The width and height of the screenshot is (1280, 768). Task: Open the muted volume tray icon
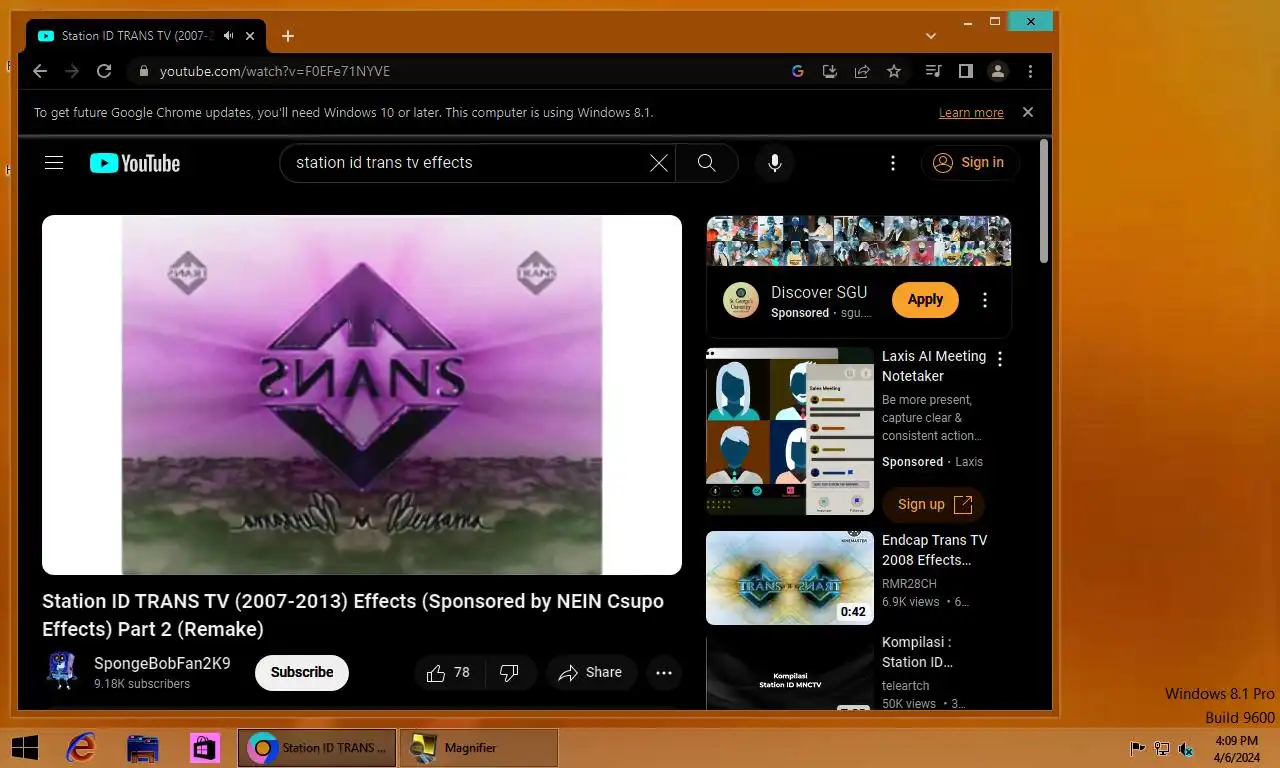coord(1186,748)
